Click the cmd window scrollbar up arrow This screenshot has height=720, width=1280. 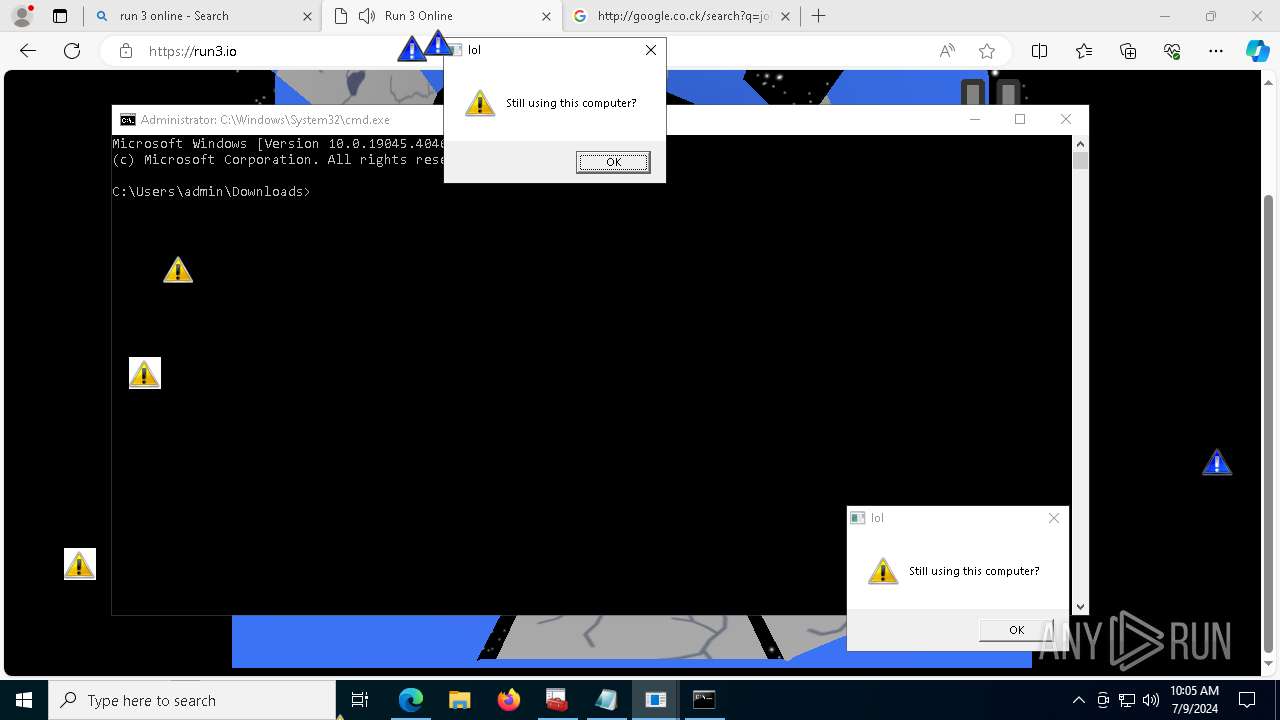point(1080,145)
